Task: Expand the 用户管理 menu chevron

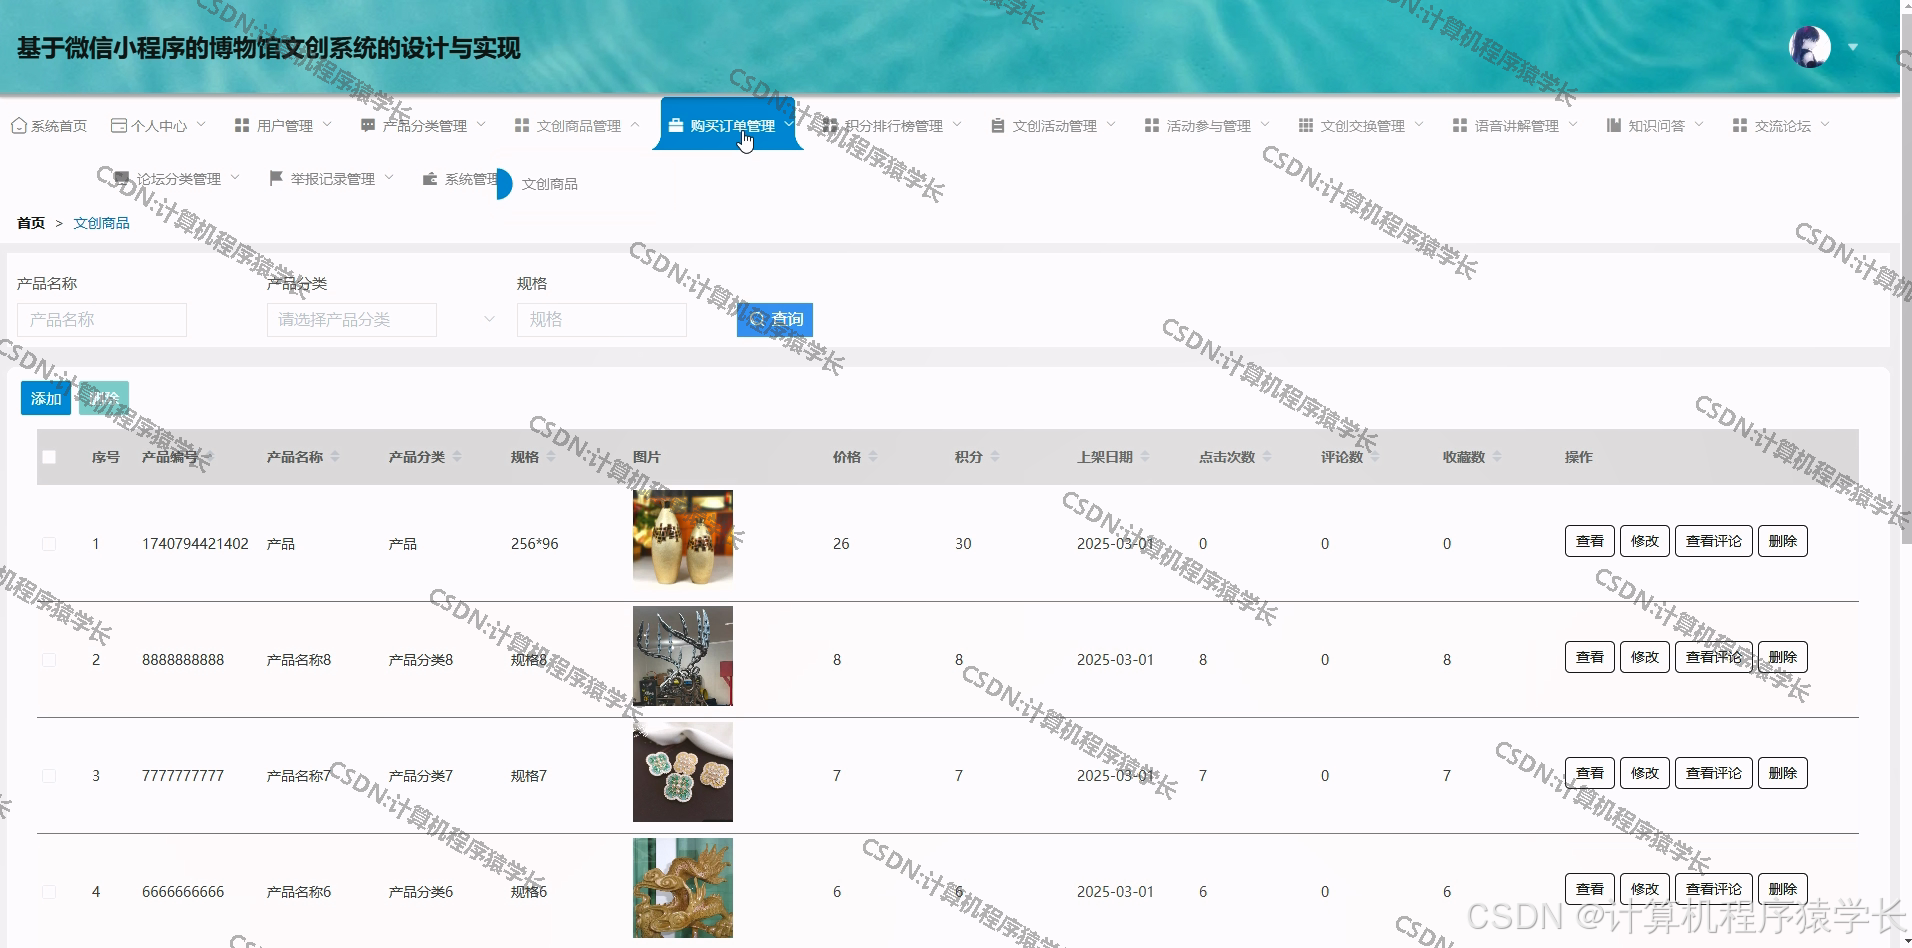Action: [327, 125]
